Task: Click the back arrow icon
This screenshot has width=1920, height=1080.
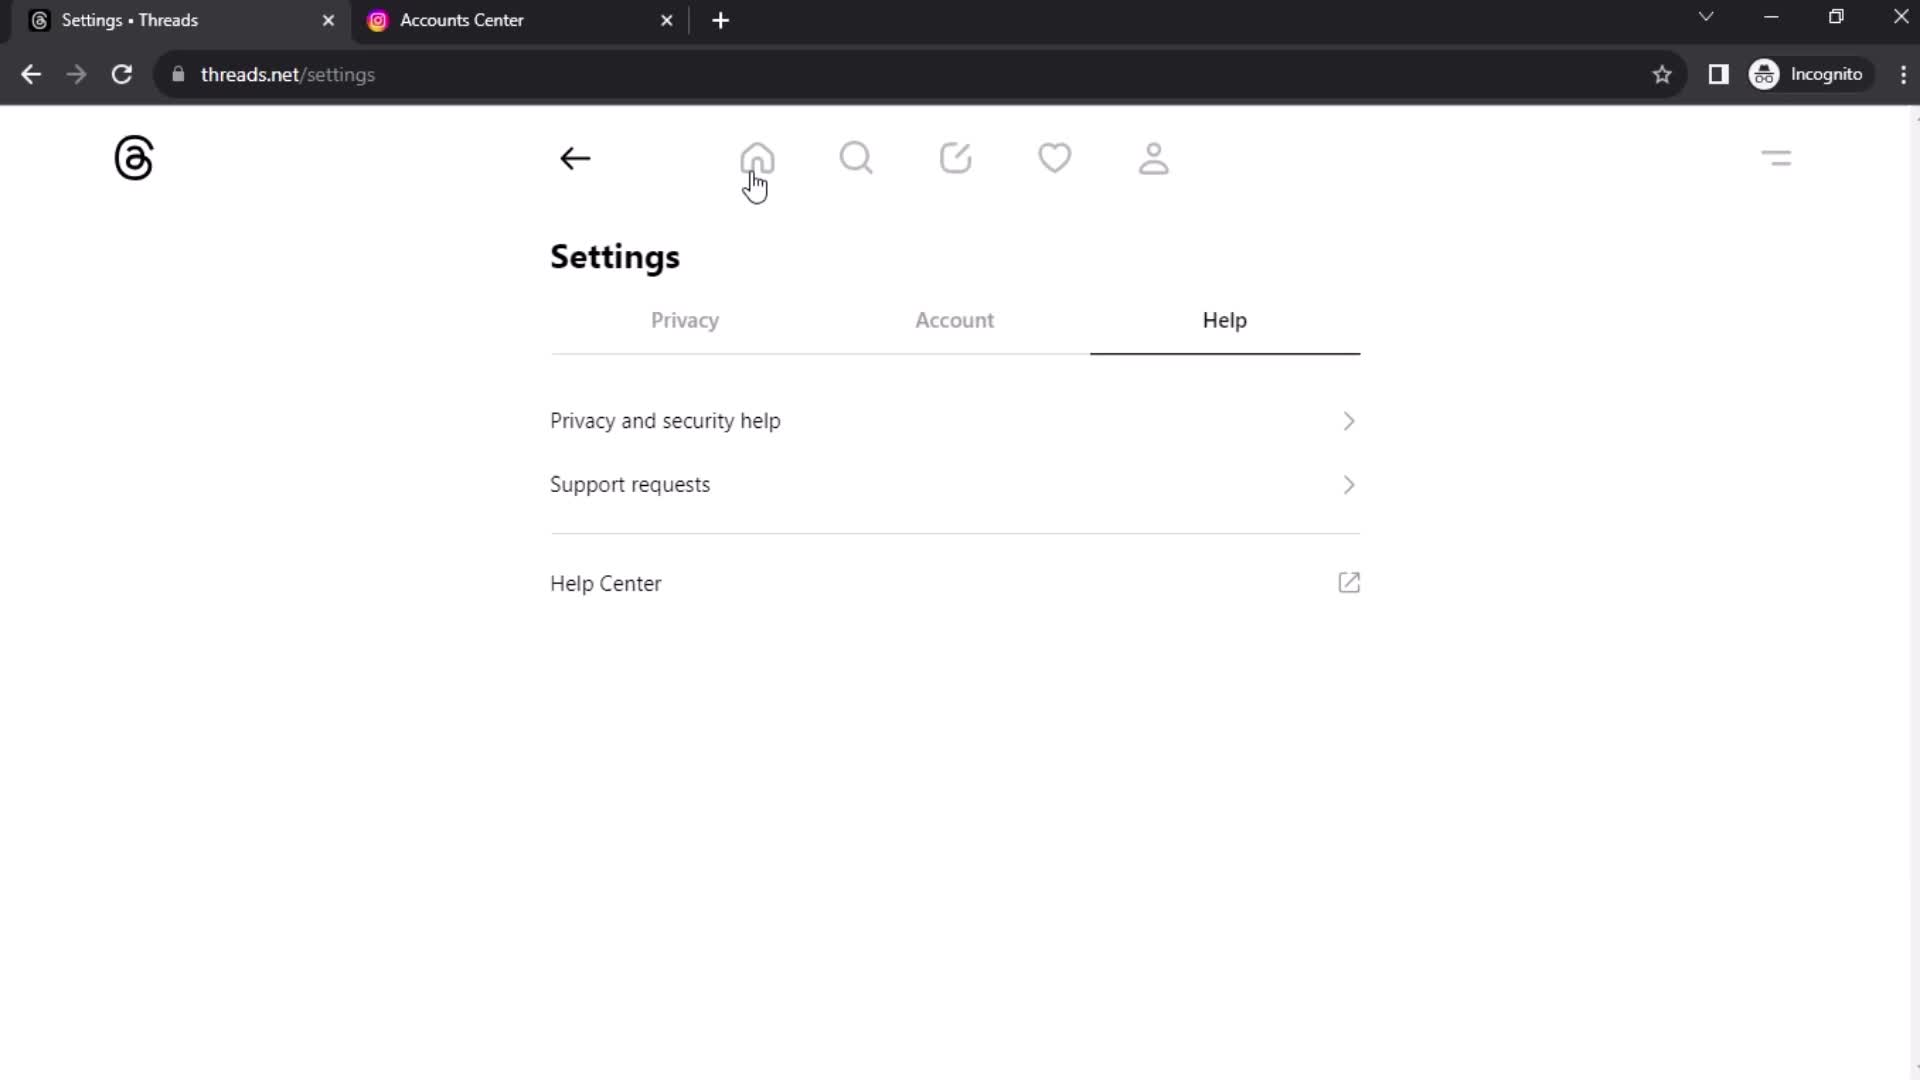Action: (574, 158)
